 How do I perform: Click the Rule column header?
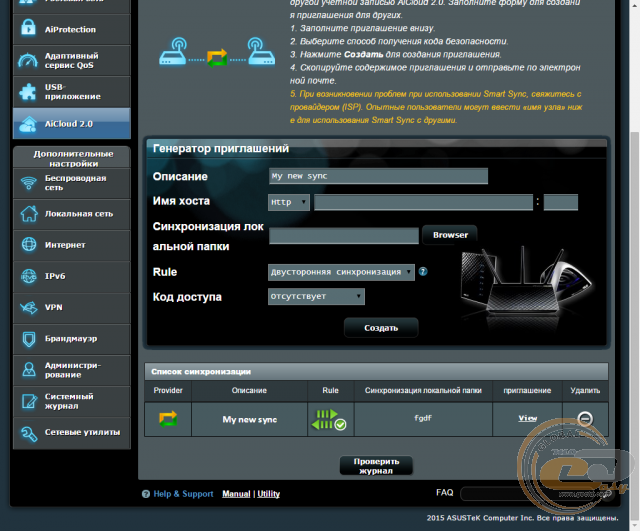tap(331, 391)
